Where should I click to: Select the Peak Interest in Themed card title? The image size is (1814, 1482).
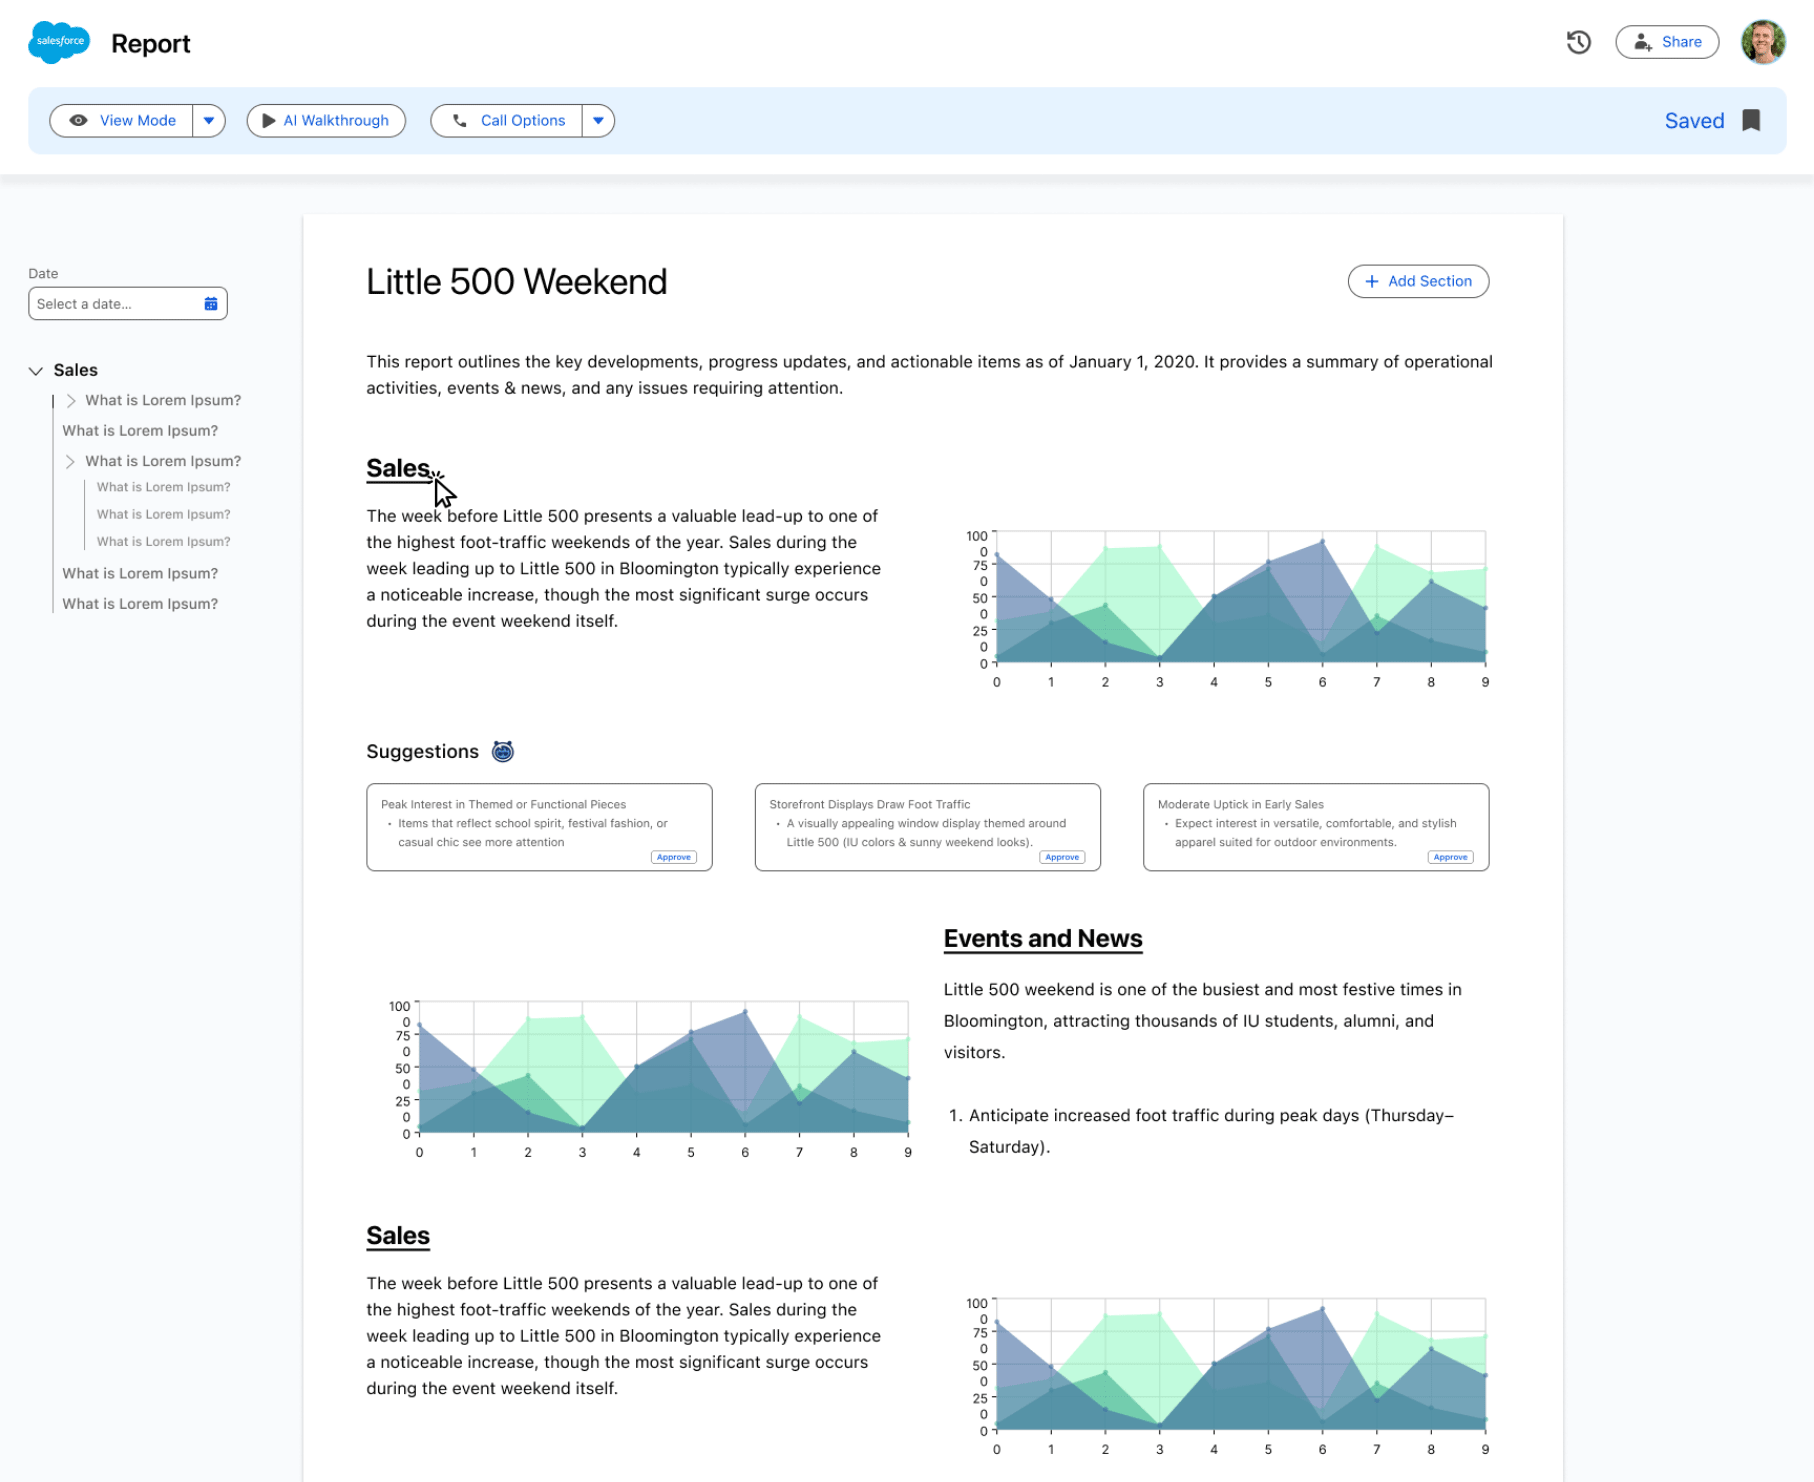pos(503,805)
